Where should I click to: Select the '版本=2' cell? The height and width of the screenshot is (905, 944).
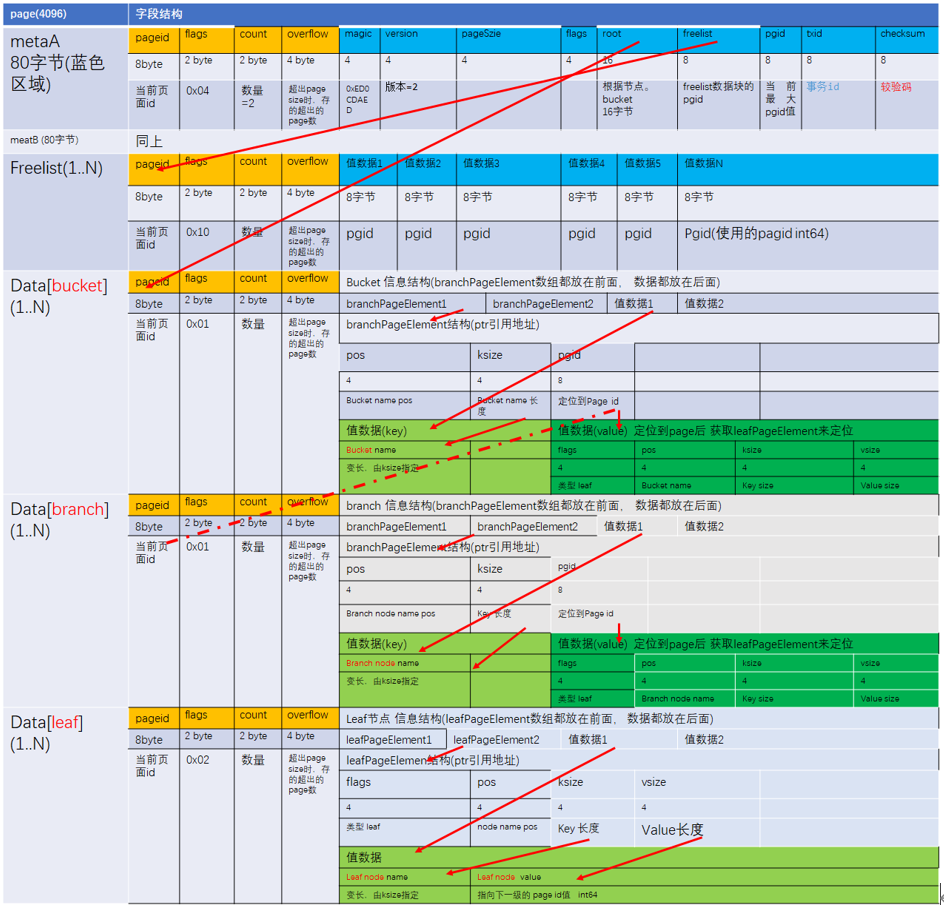pos(418,105)
